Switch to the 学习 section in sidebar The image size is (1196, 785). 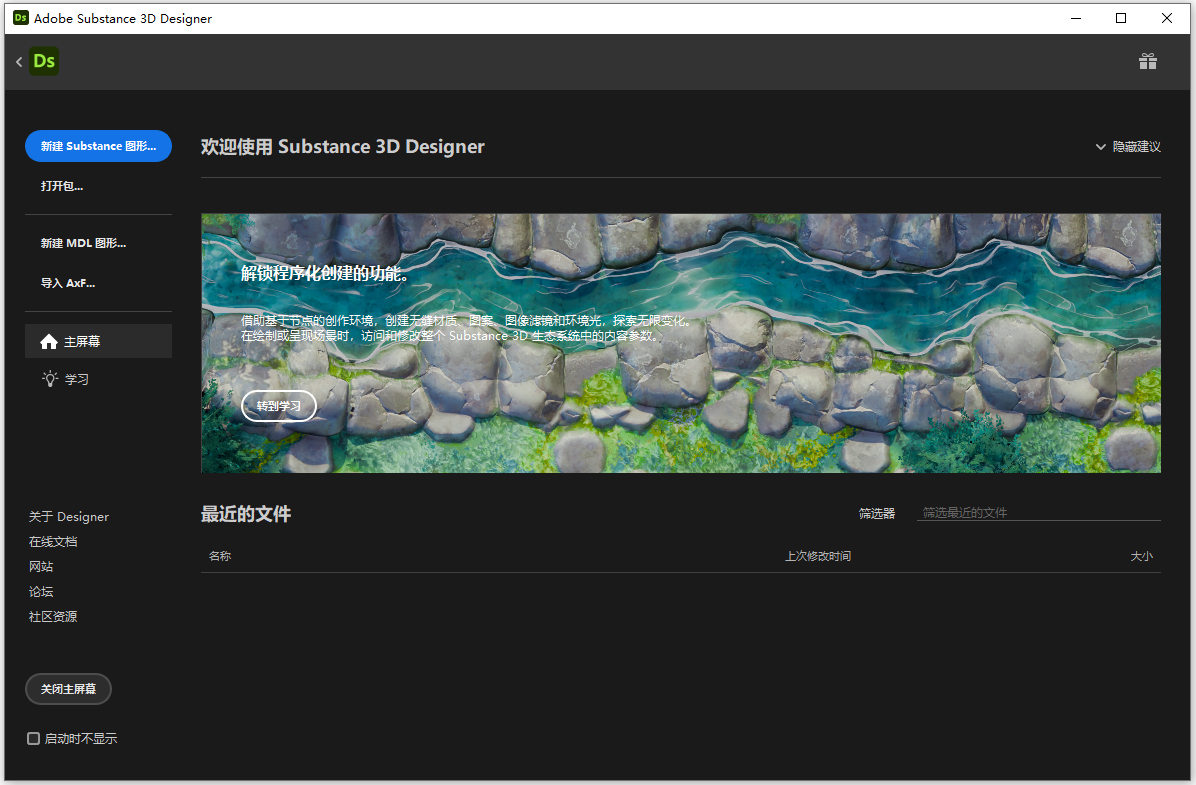pyautogui.click(x=76, y=379)
